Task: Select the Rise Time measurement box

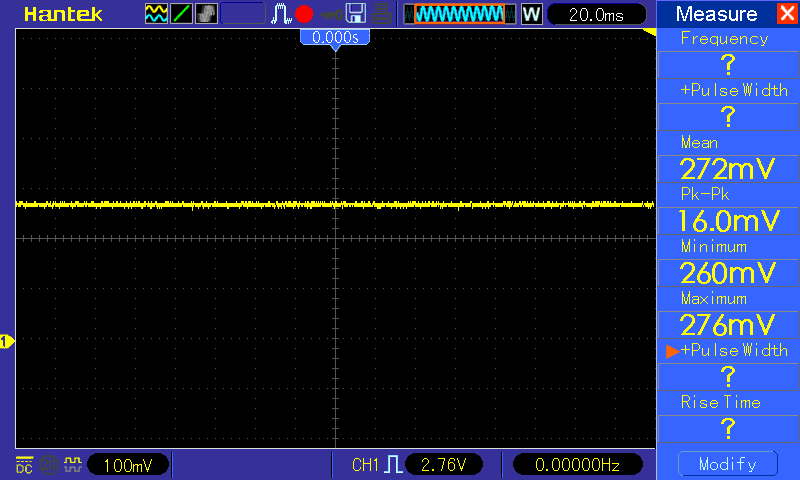Action: coord(728,429)
